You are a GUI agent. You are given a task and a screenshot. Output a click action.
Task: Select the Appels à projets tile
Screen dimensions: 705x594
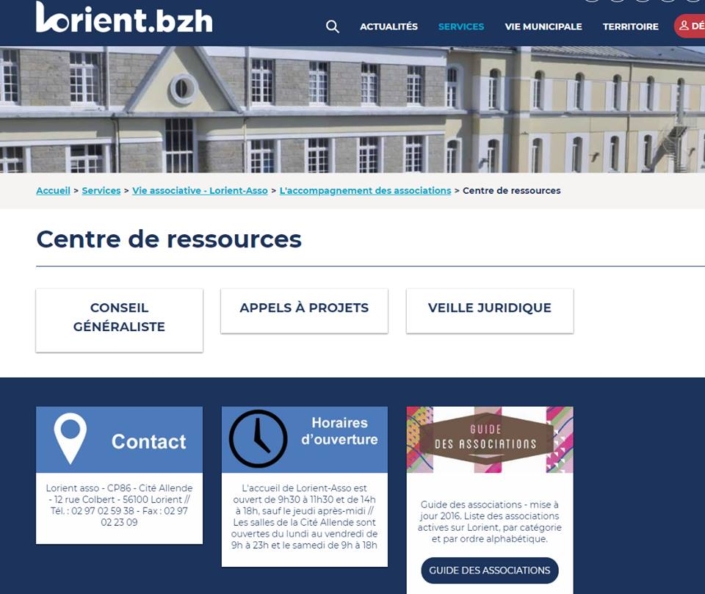(304, 311)
